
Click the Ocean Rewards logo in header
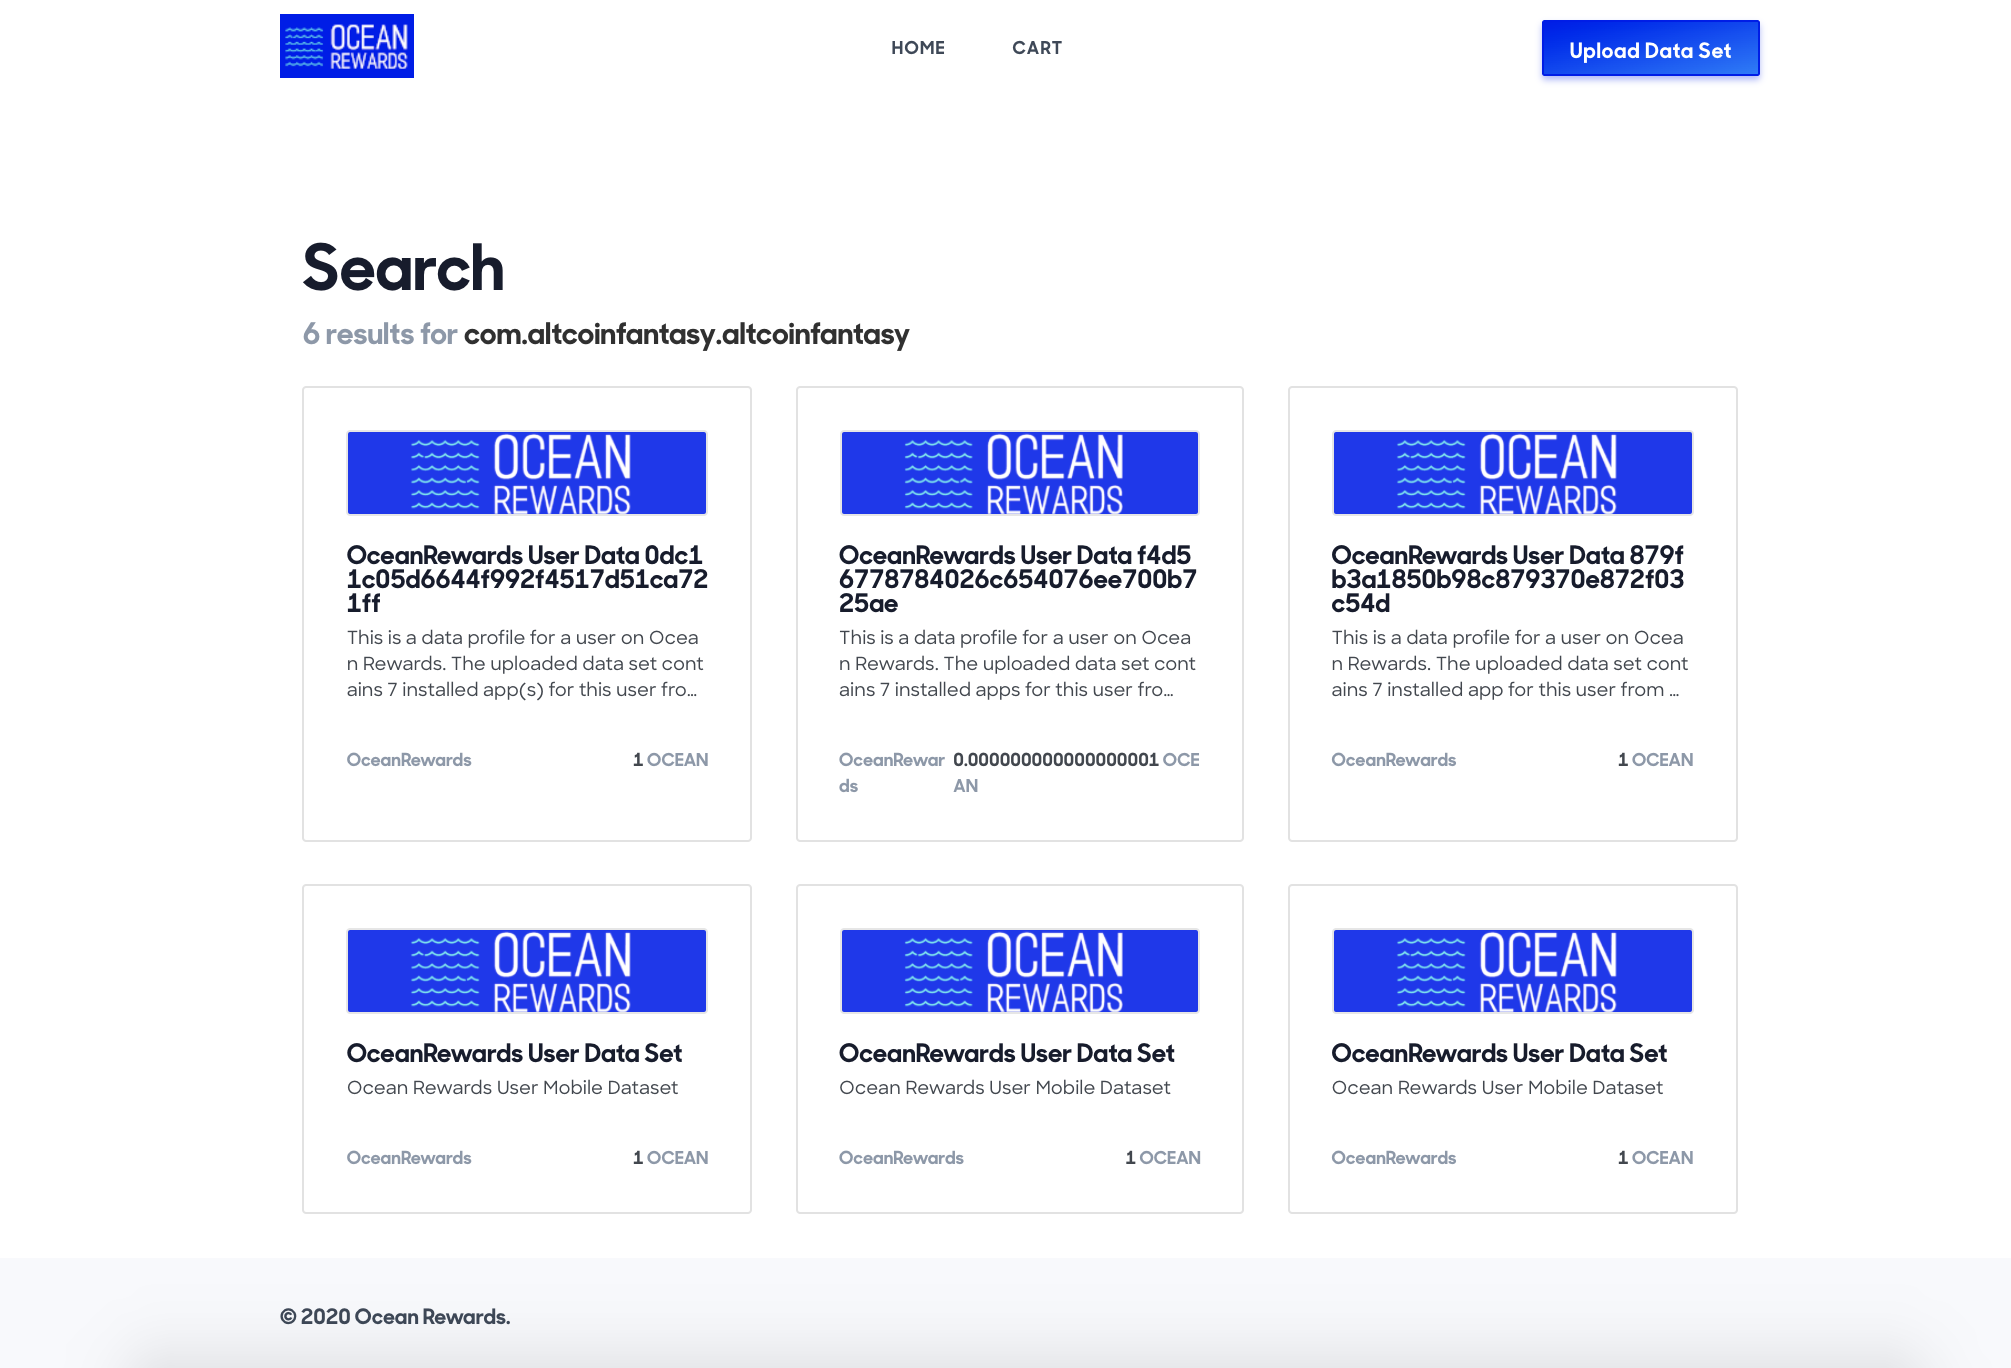click(x=346, y=46)
